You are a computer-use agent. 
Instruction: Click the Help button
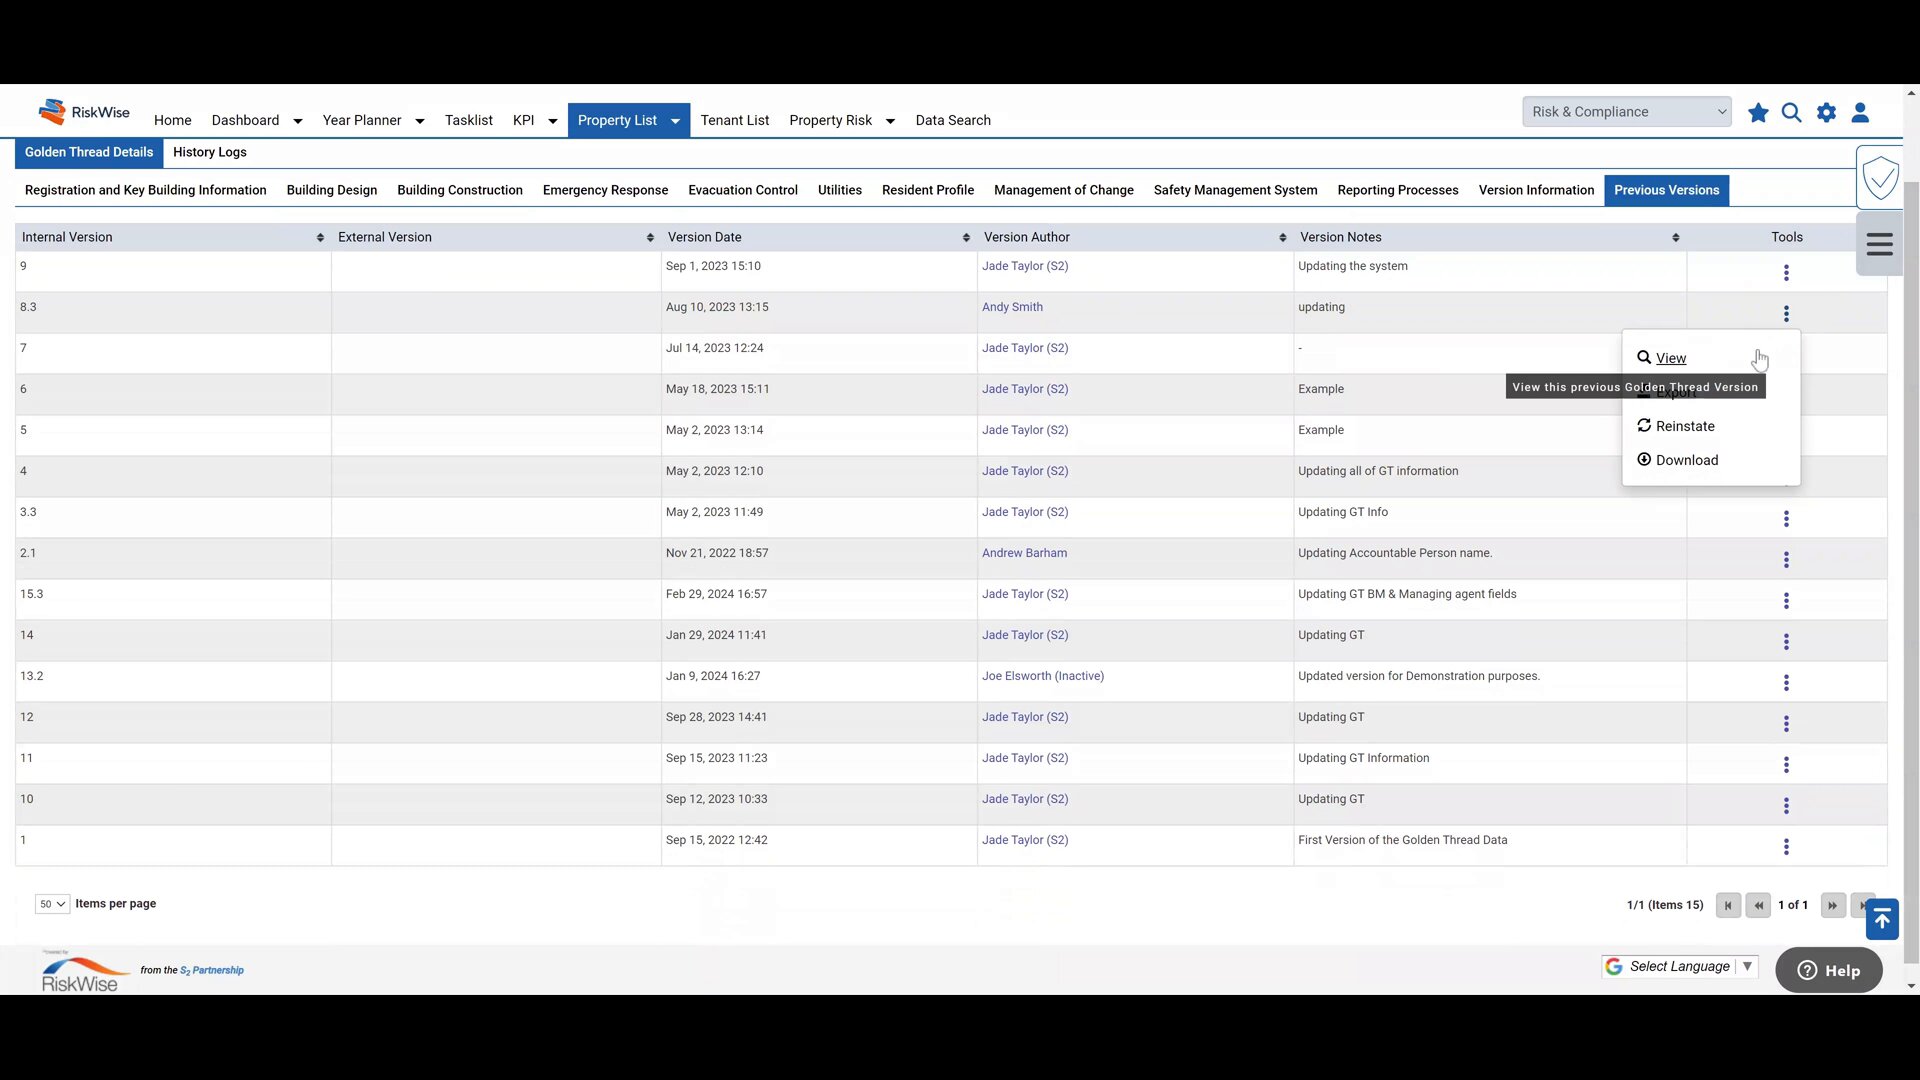click(1828, 971)
